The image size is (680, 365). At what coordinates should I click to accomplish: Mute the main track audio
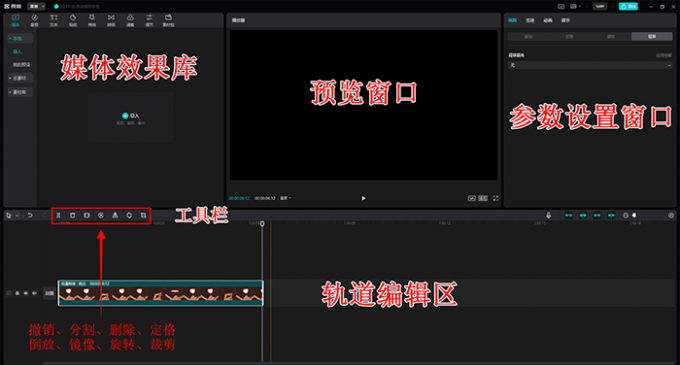click(x=34, y=293)
